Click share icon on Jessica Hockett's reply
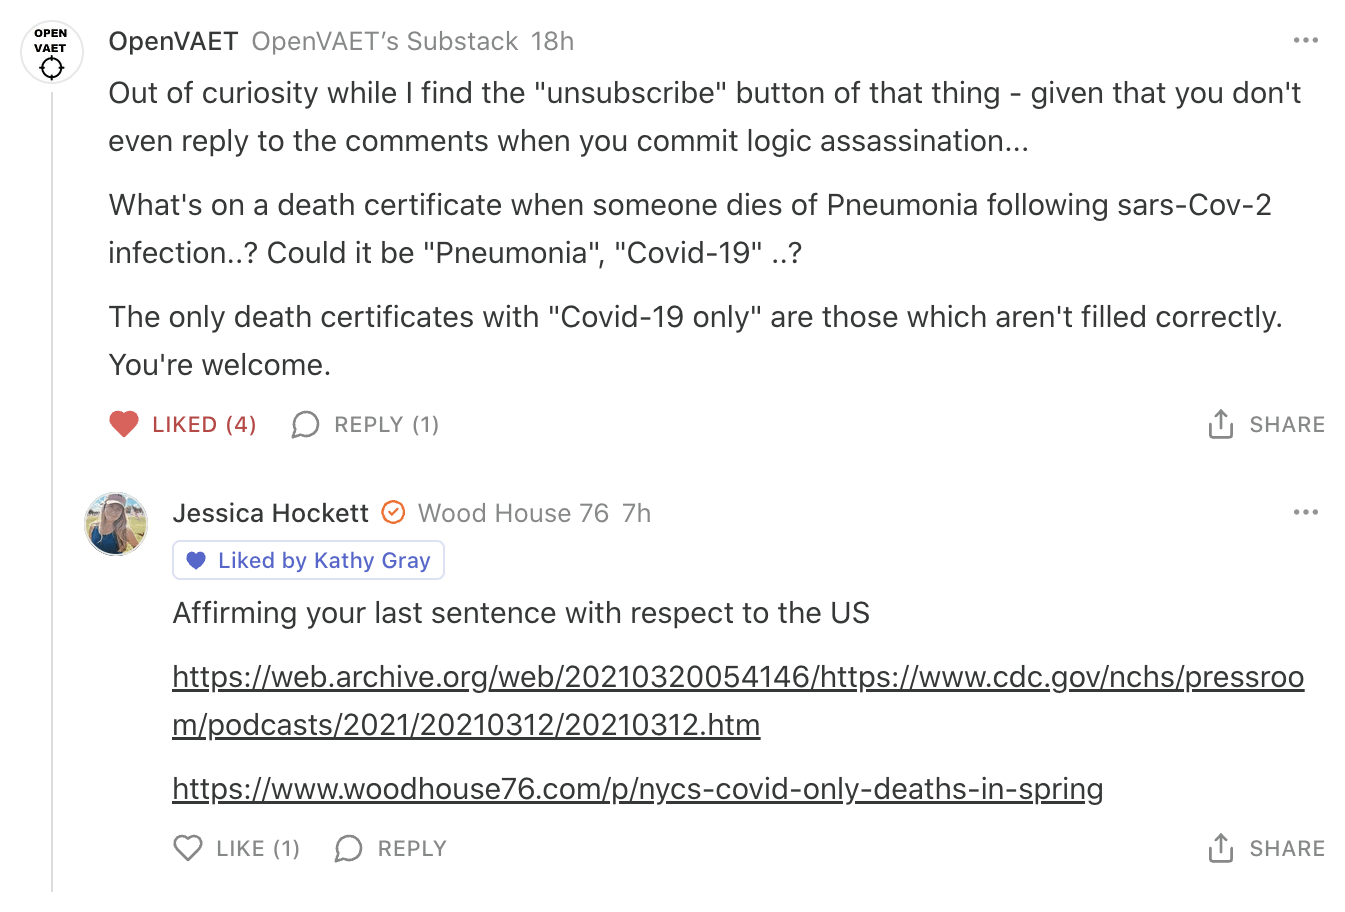This screenshot has width=1345, height=912. tap(1220, 849)
